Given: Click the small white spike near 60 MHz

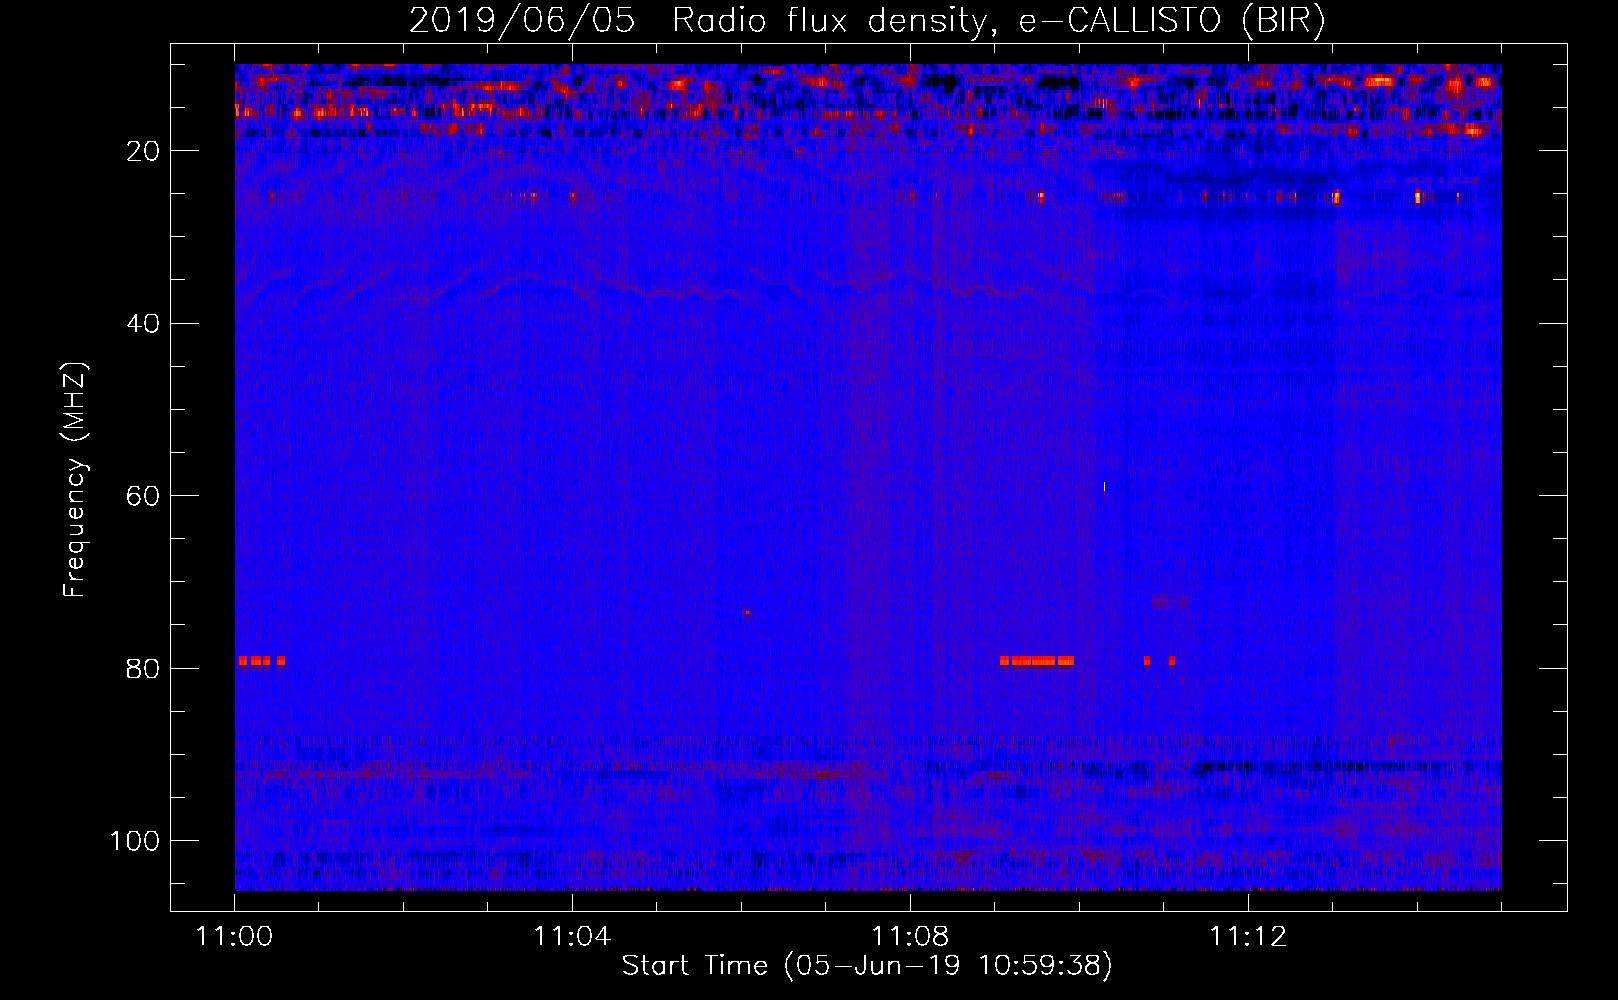Looking at the screenshot, I should coord(1104,488).
